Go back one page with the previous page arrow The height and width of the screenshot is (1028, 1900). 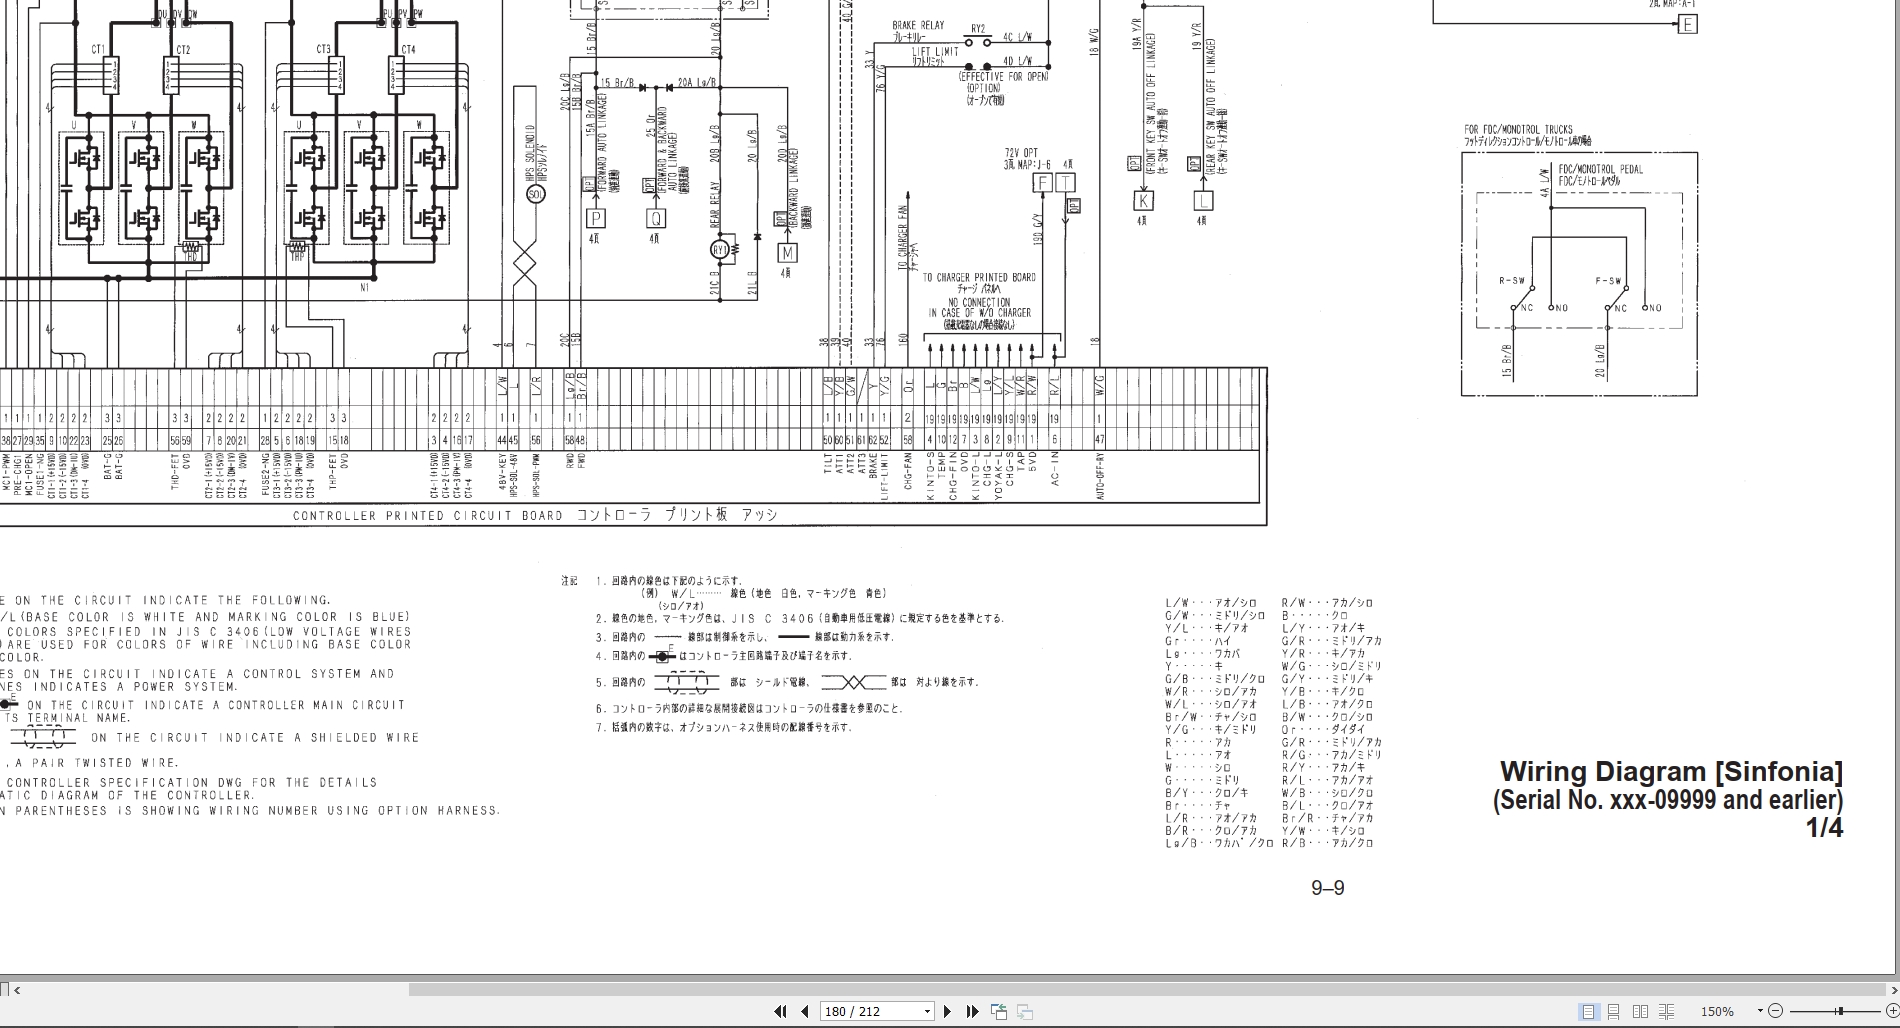(805, 1011)
